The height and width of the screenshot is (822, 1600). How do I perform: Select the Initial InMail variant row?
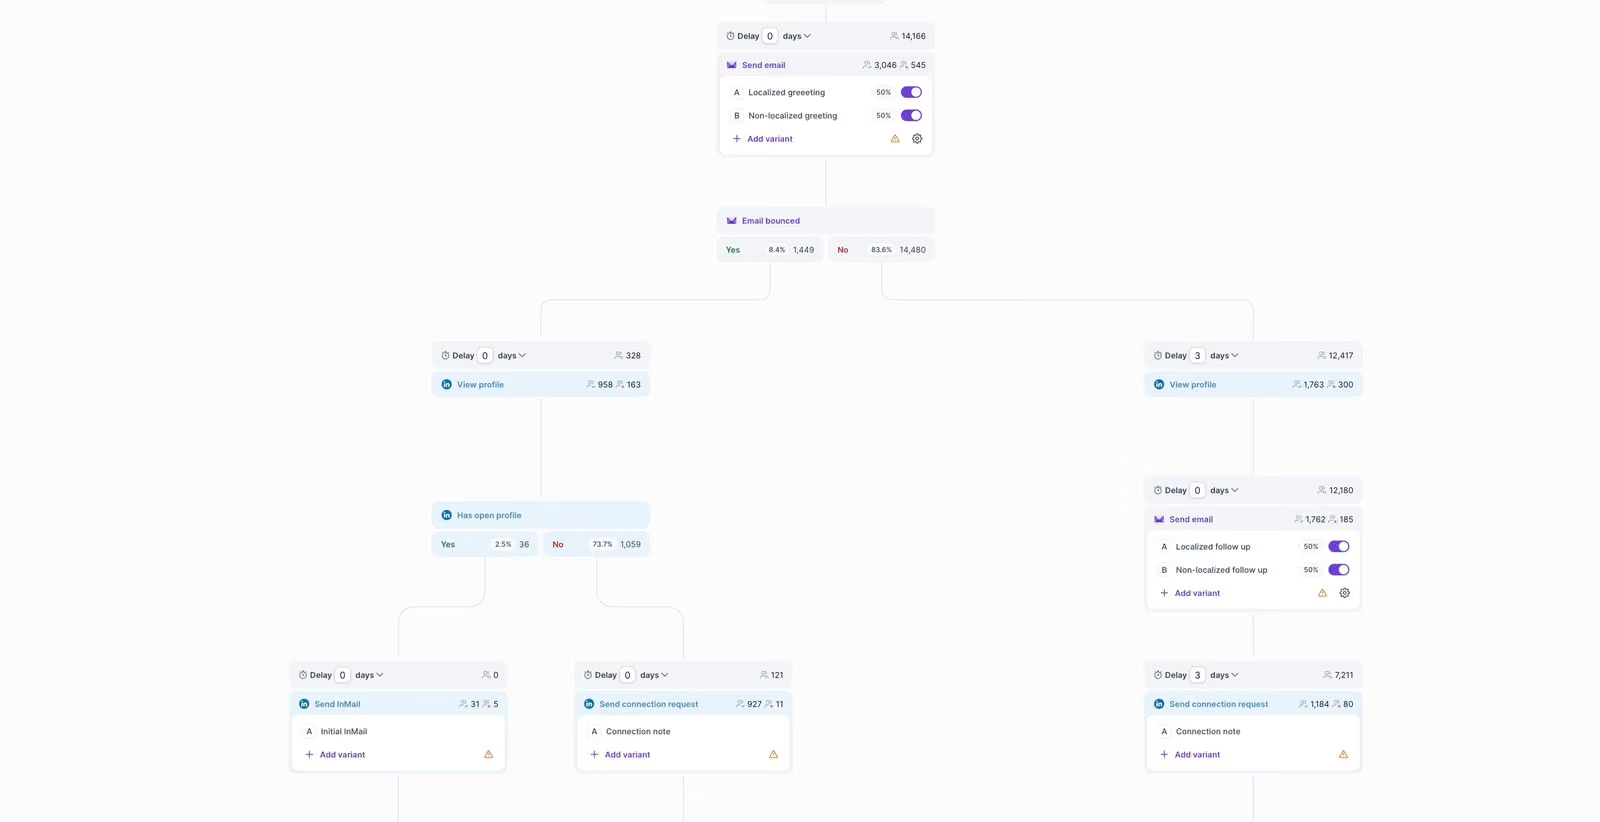pos(398,731)
